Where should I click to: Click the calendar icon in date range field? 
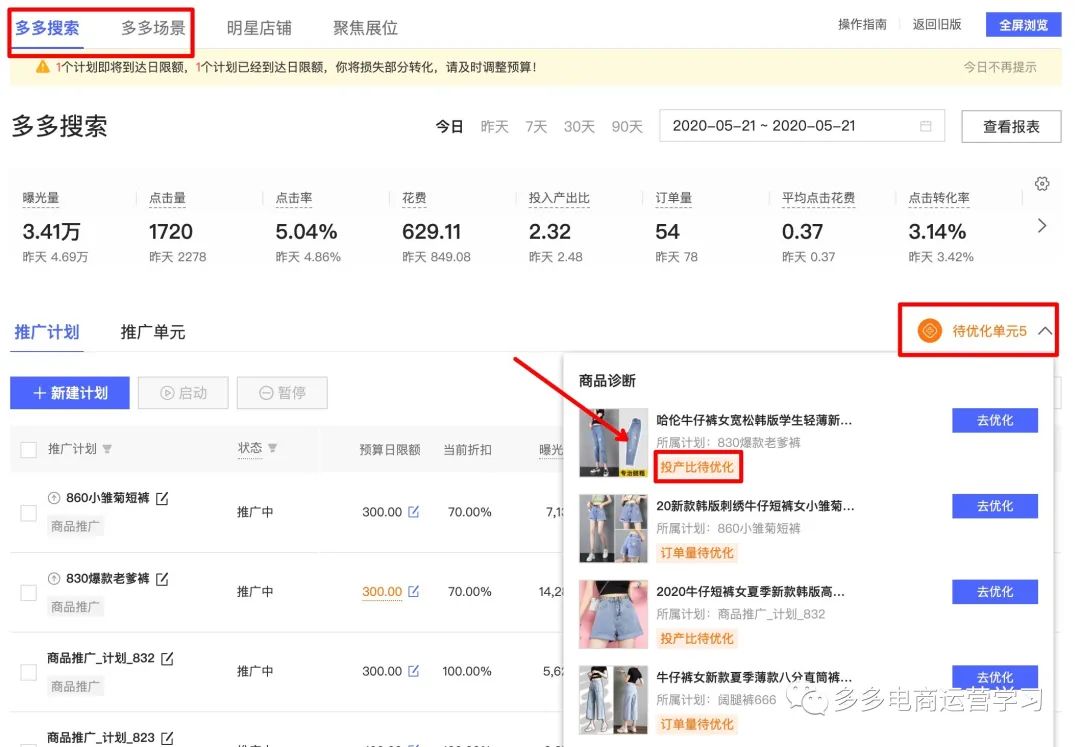coord(926,126)
